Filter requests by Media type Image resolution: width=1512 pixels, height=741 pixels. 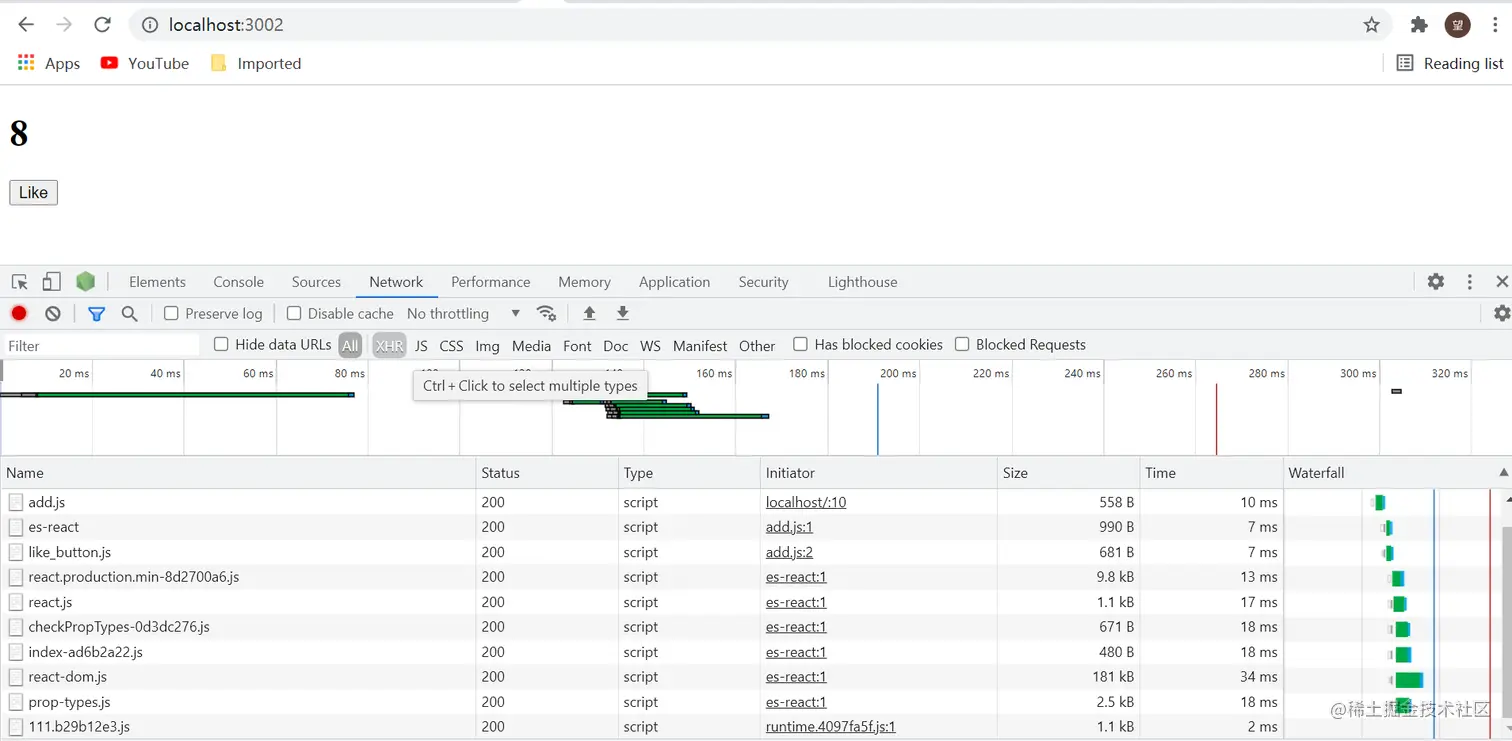tap(531, 345)
